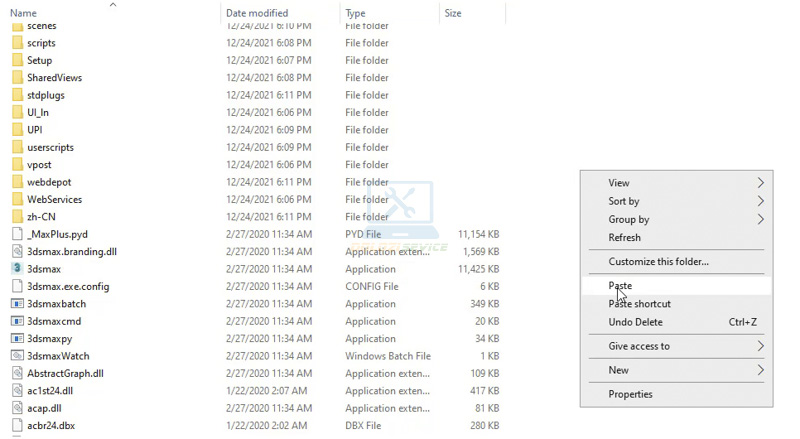This screenshot has height=439, width=800.
Task: Click the acap.dll file icon
Action: click(x=17, y=408)
